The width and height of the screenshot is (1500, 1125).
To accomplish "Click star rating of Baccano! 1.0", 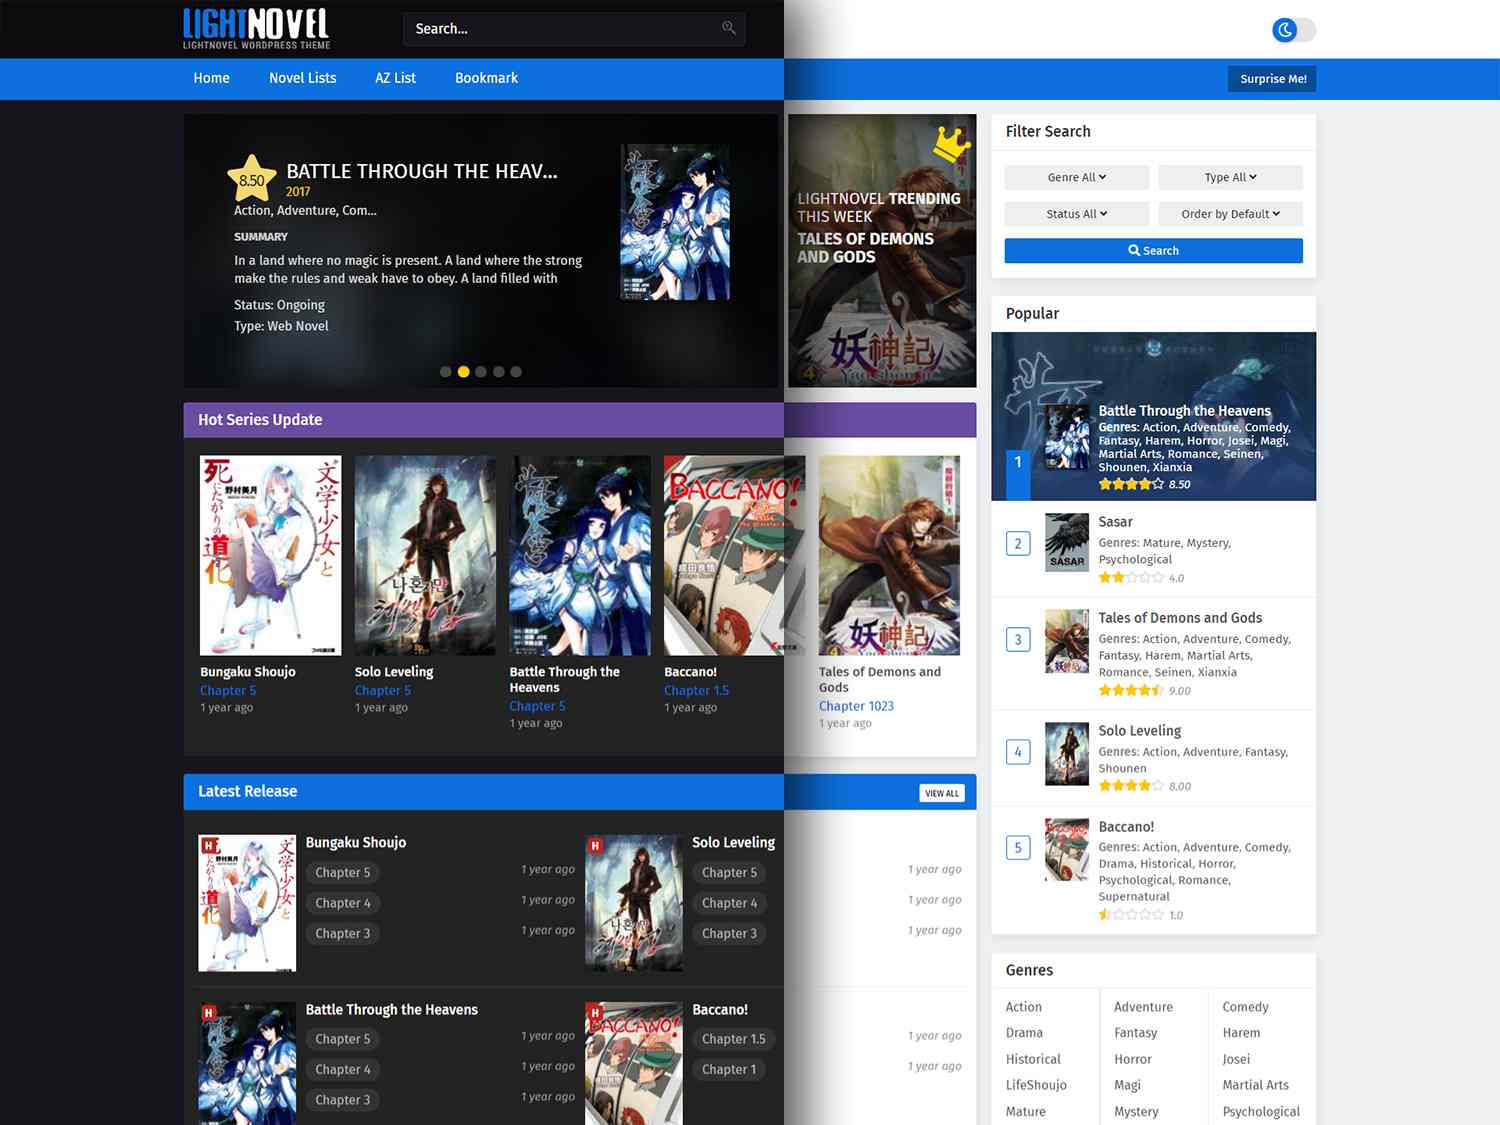I will pyautogui.click(x=1131, y=915).
